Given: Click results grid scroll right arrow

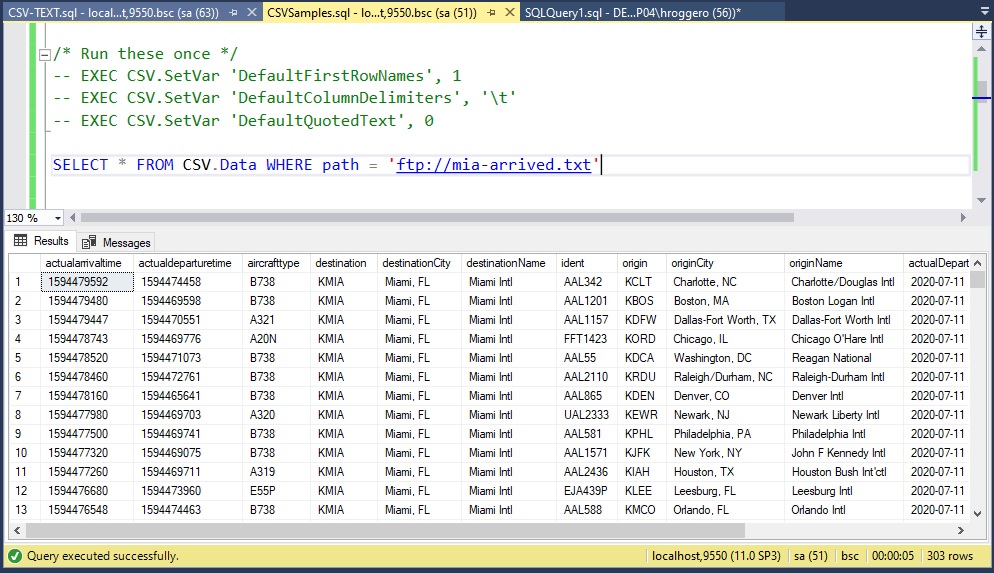Looking at the screenshot, I should click(x=961, y=531).
